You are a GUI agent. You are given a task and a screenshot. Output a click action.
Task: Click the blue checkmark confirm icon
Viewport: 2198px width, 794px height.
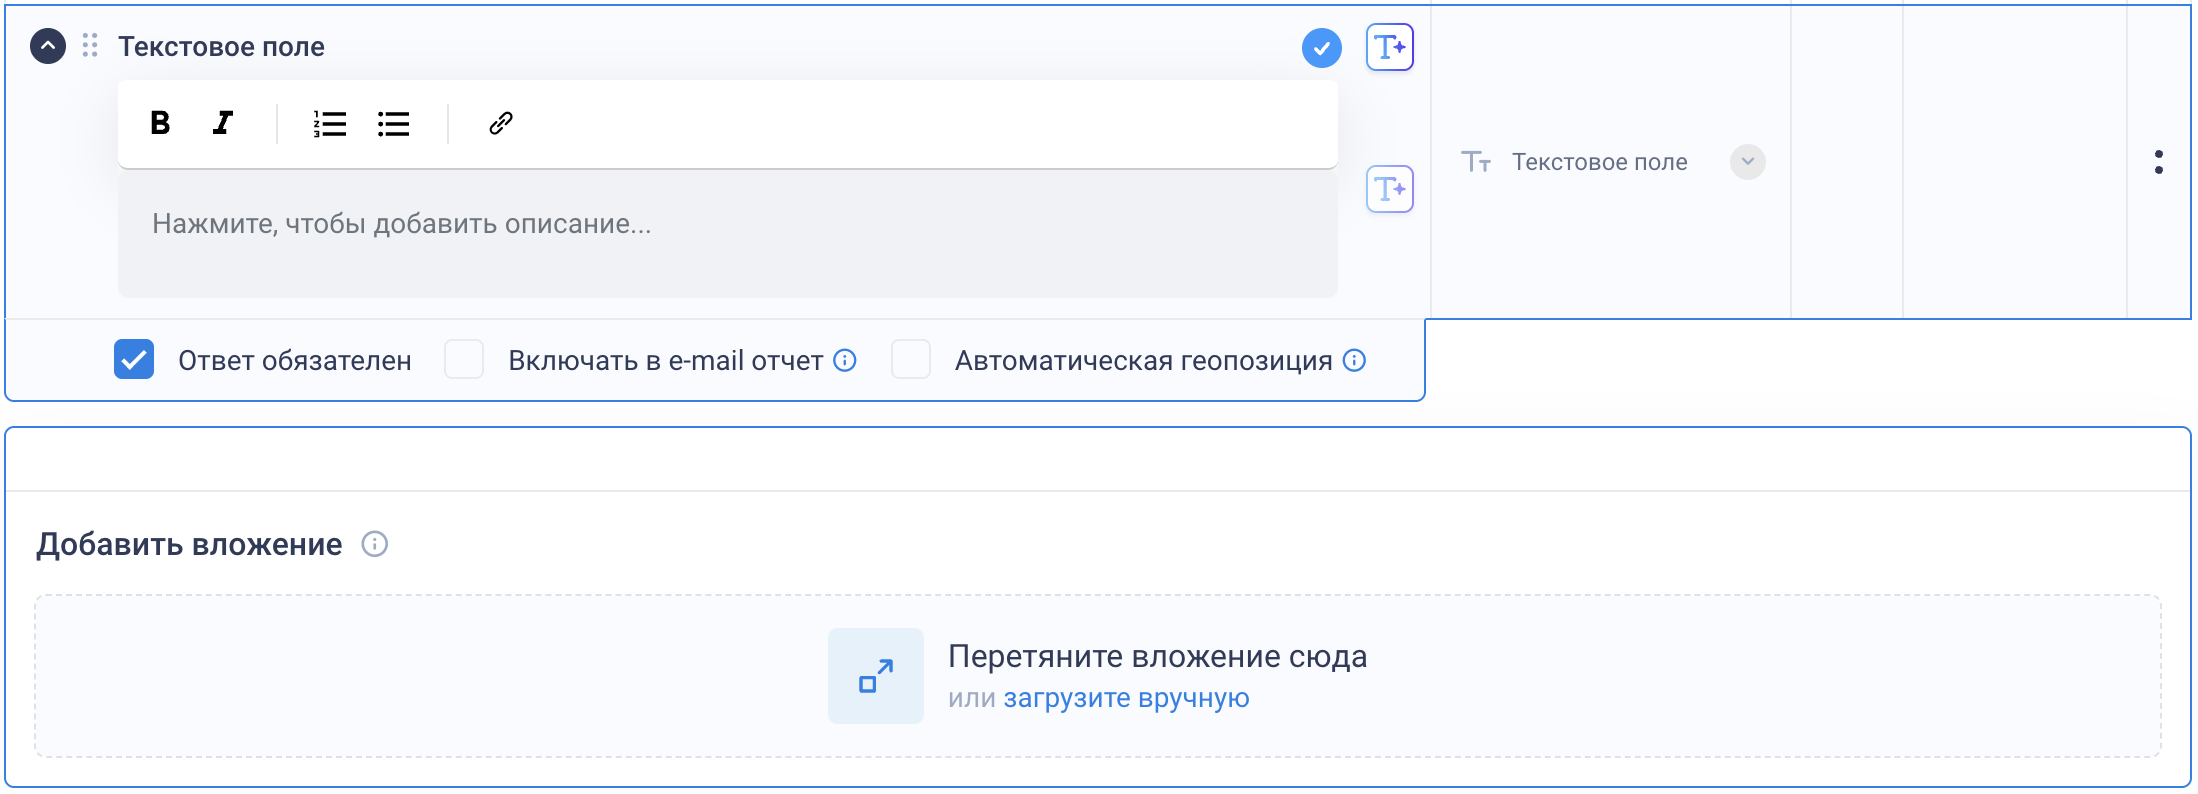[x=1321, y=48]
